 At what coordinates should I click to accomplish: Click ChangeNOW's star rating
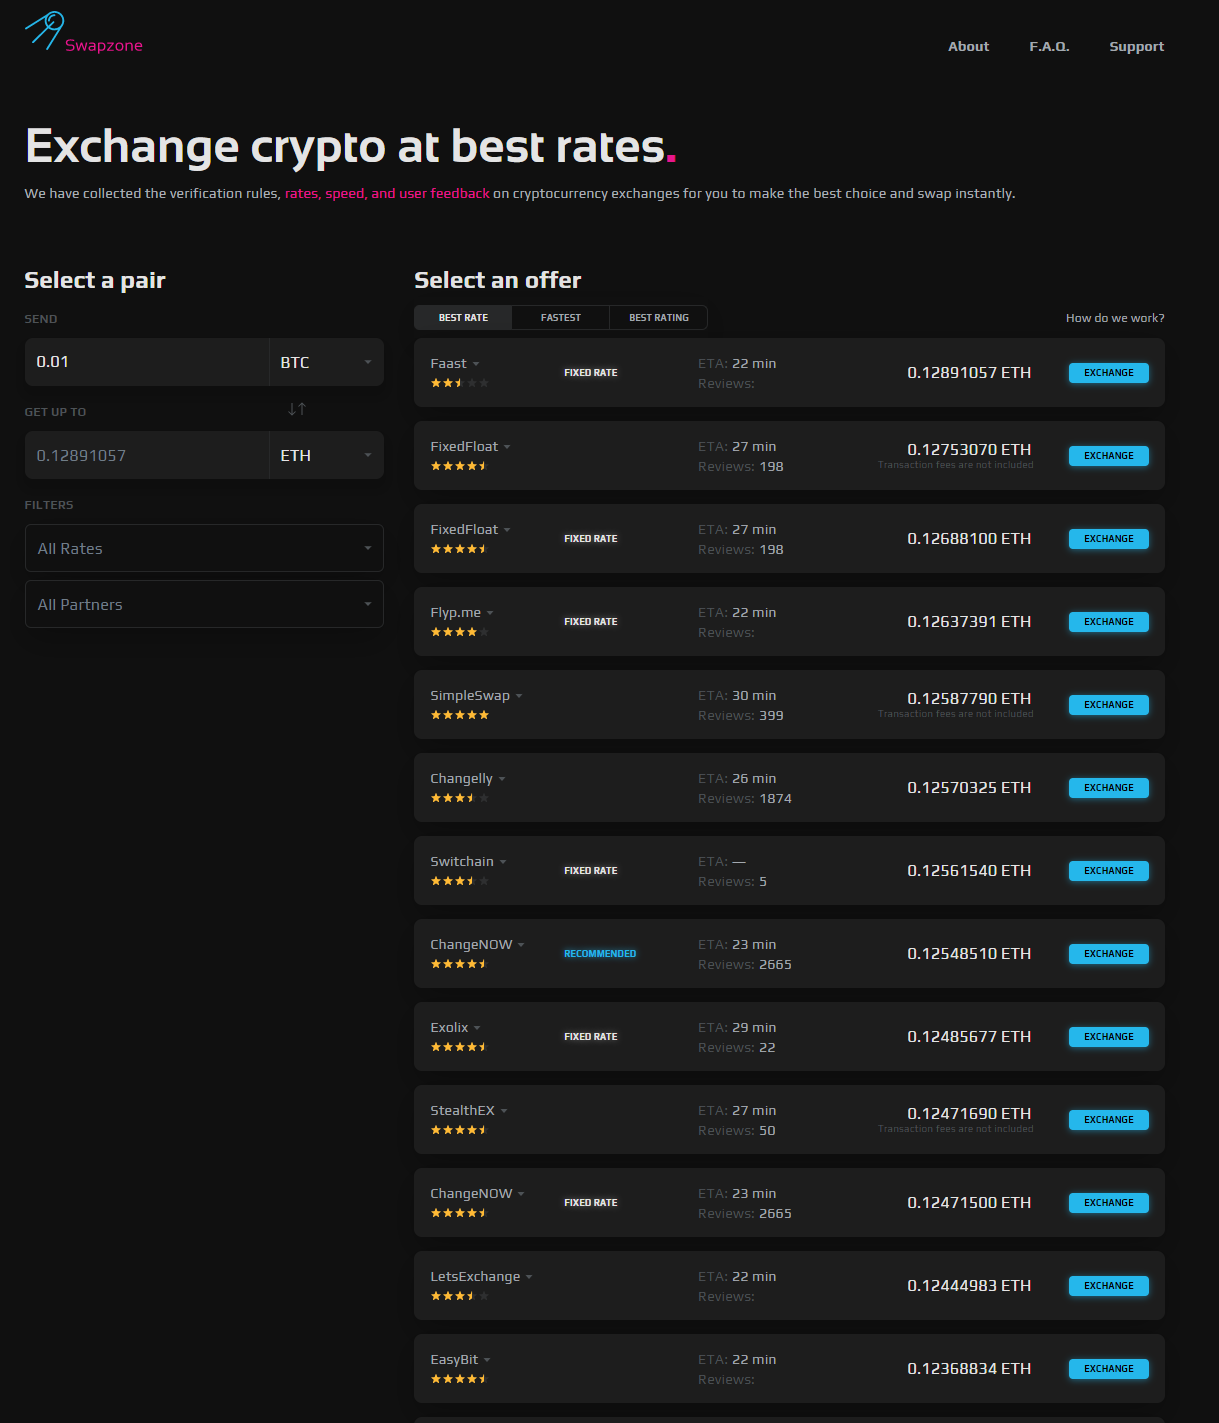[x=459, y=963]
